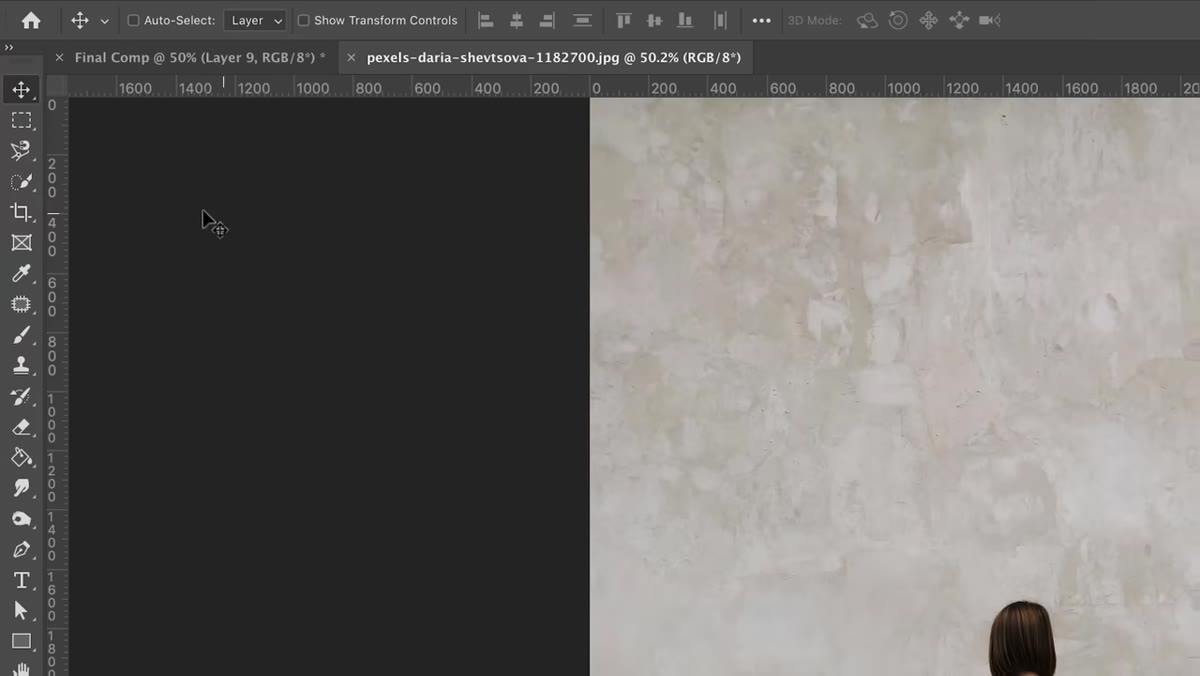This screenshot has height=676, width=1200.
Task: Distribute layers horizontally
Action: click(x=720, y=20)
